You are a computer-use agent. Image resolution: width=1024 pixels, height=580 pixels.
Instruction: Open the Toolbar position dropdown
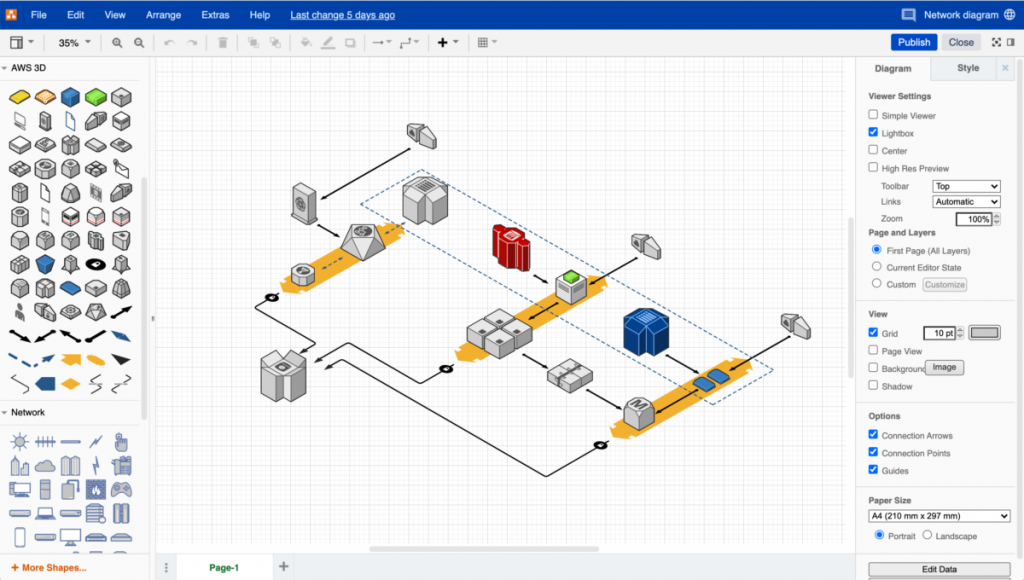click(x=965, y=186)
